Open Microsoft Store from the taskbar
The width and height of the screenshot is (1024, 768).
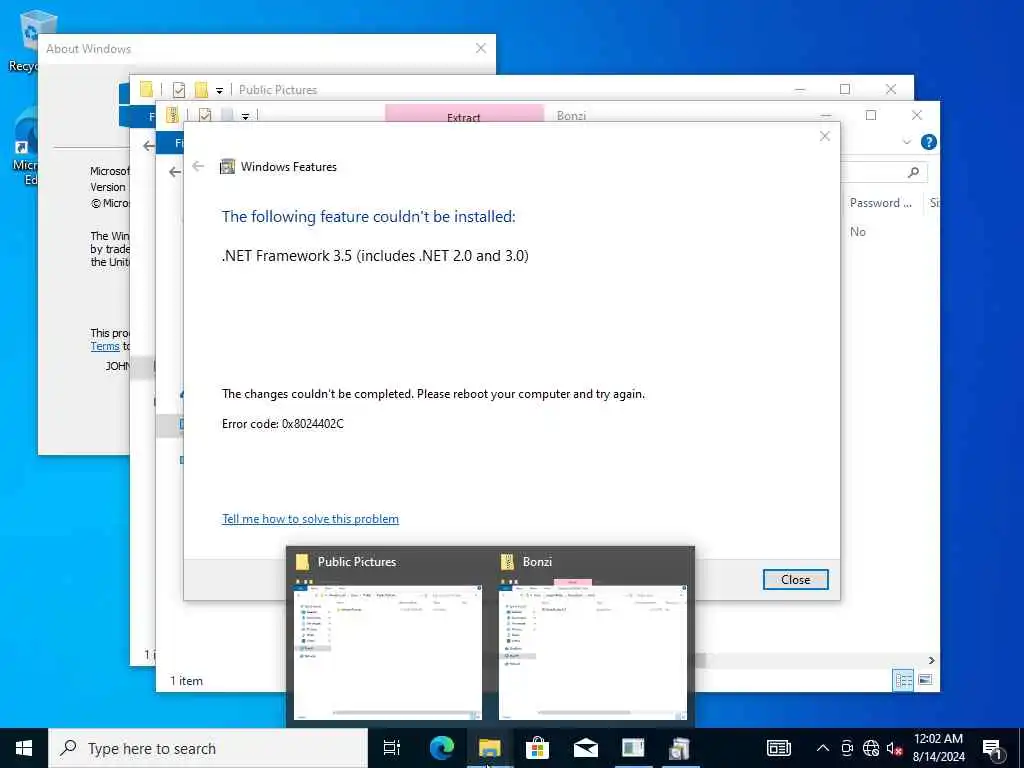pos(537,748)
